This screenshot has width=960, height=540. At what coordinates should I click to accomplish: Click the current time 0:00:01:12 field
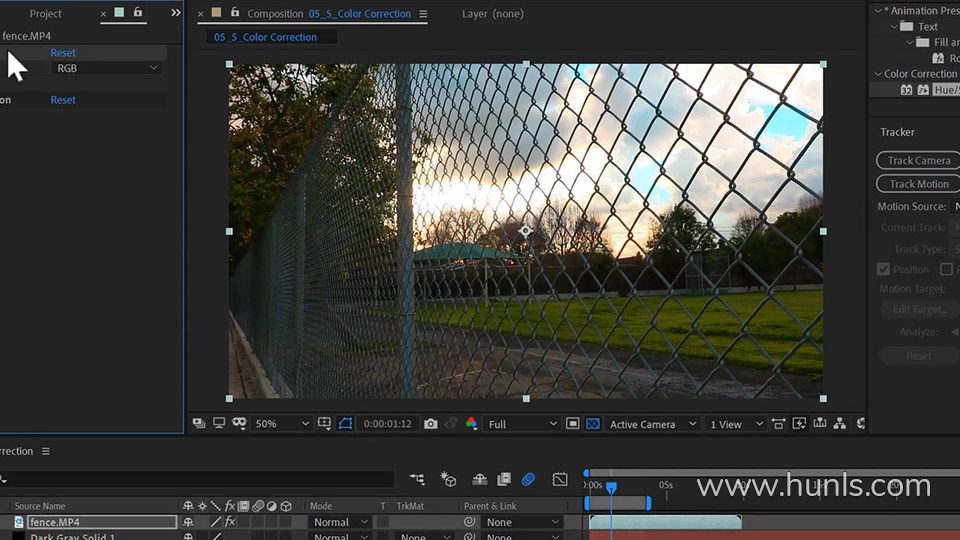388,424
